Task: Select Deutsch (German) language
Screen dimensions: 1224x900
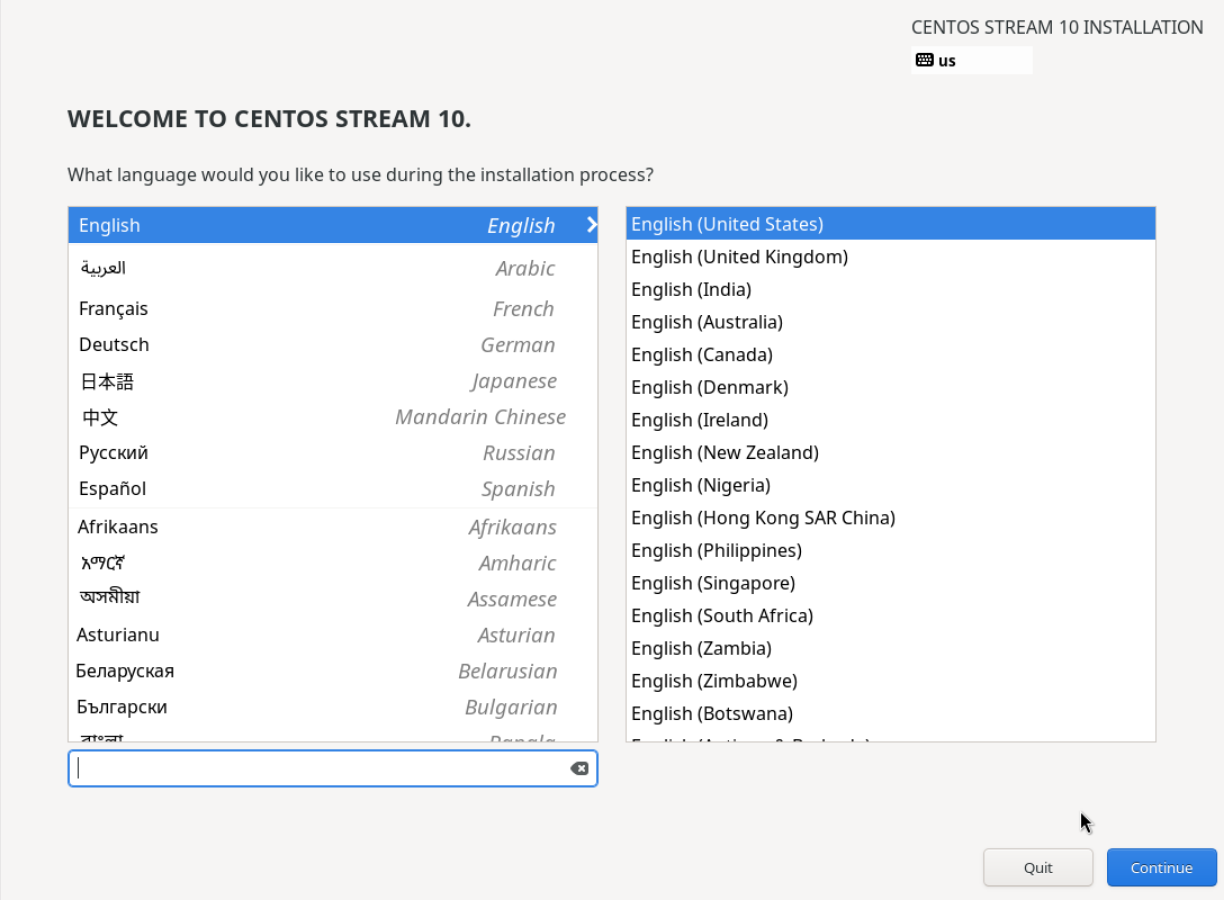Action: click(x=333, y=345)
